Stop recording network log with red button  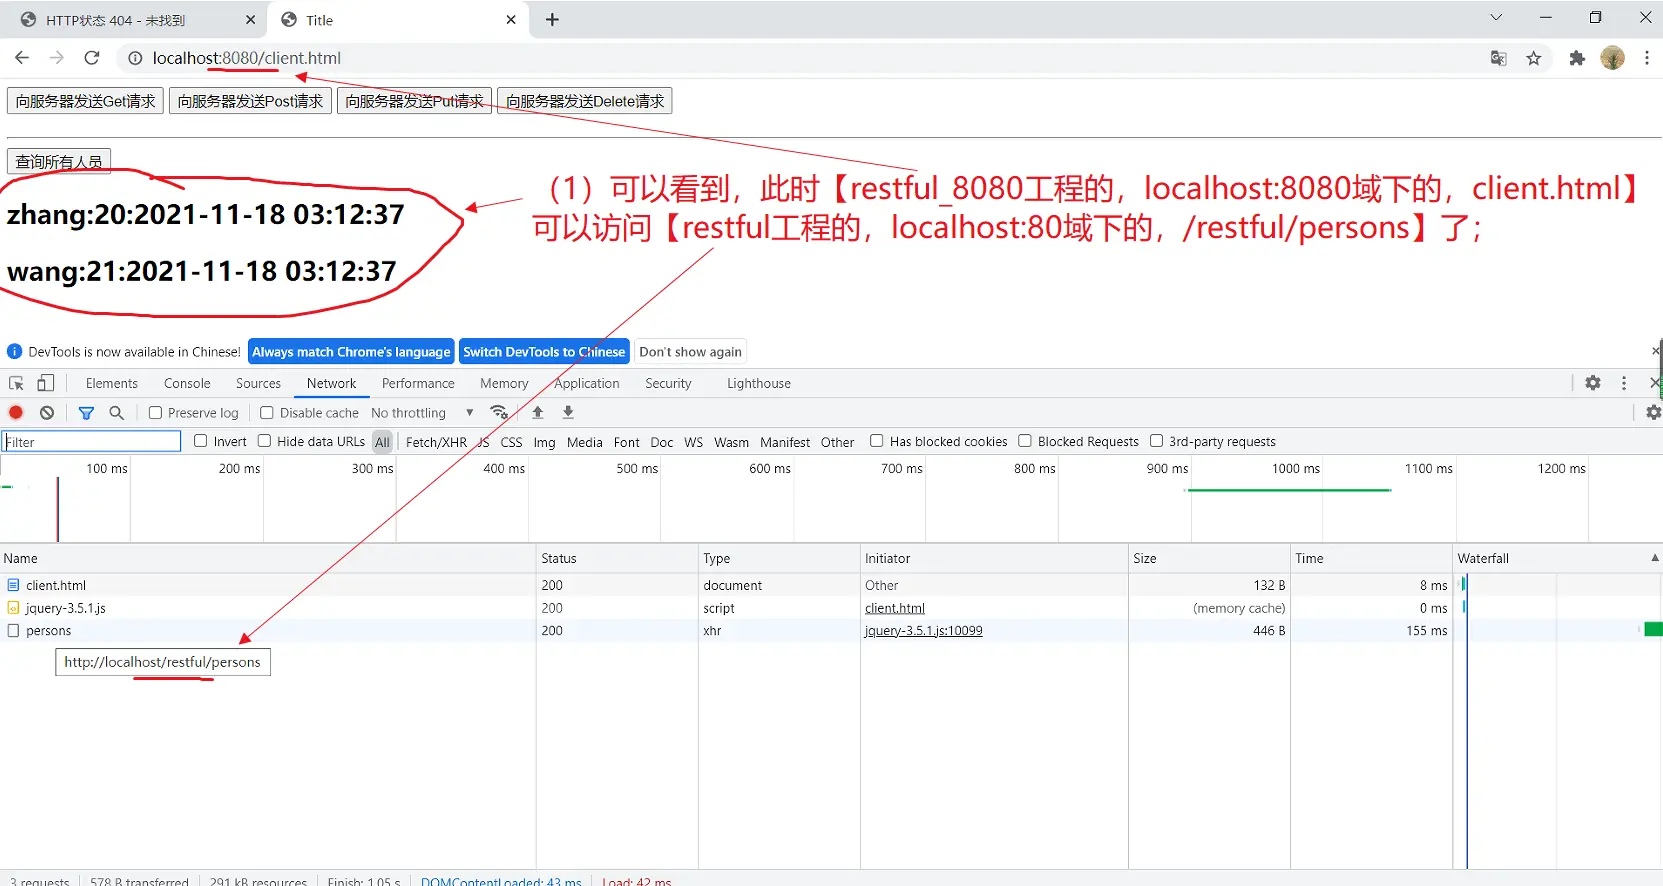[16, 412]
